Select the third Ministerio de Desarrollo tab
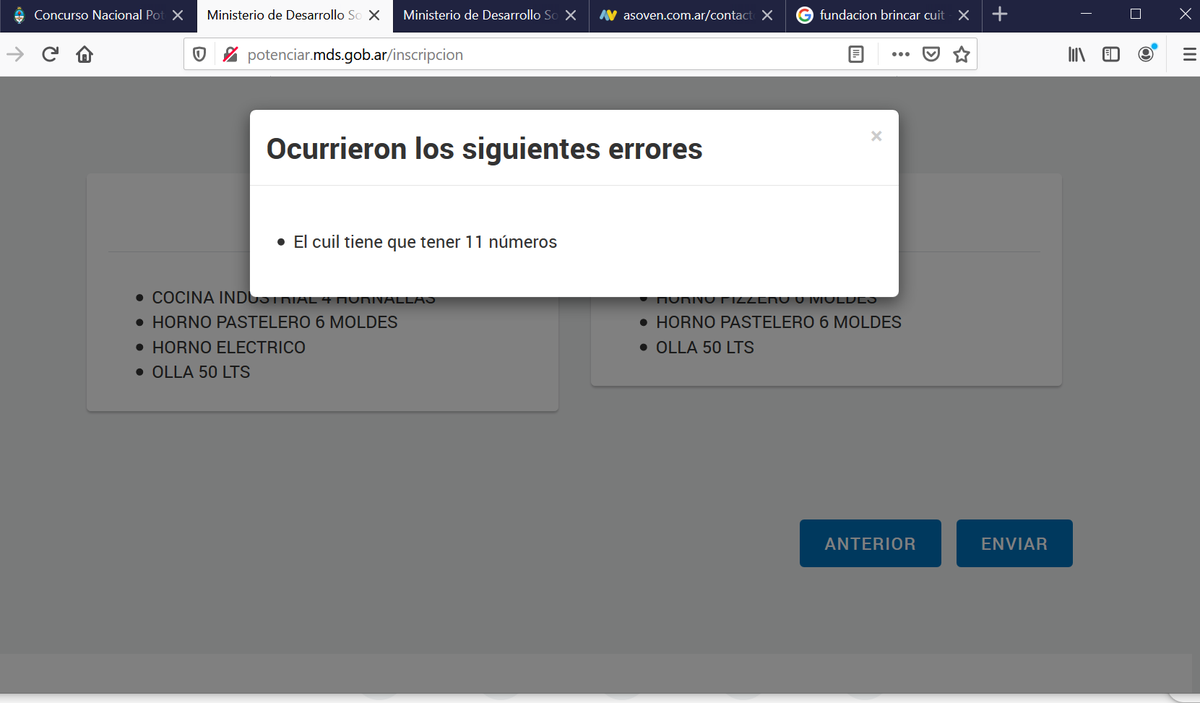The height and width of the screenshot is (703, 1200). 488,15
